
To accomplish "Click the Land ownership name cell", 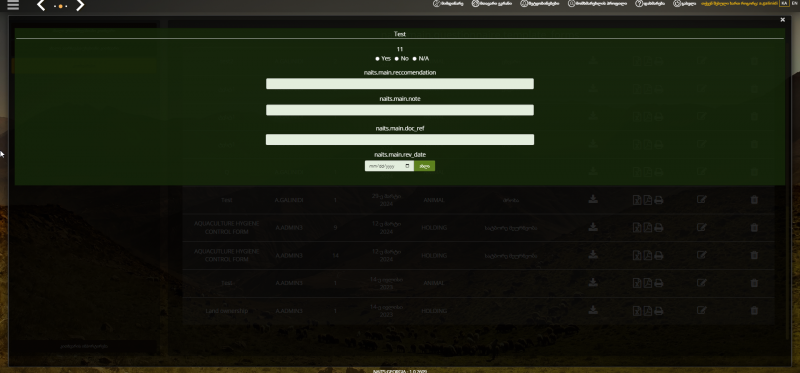I will (227, 311).
